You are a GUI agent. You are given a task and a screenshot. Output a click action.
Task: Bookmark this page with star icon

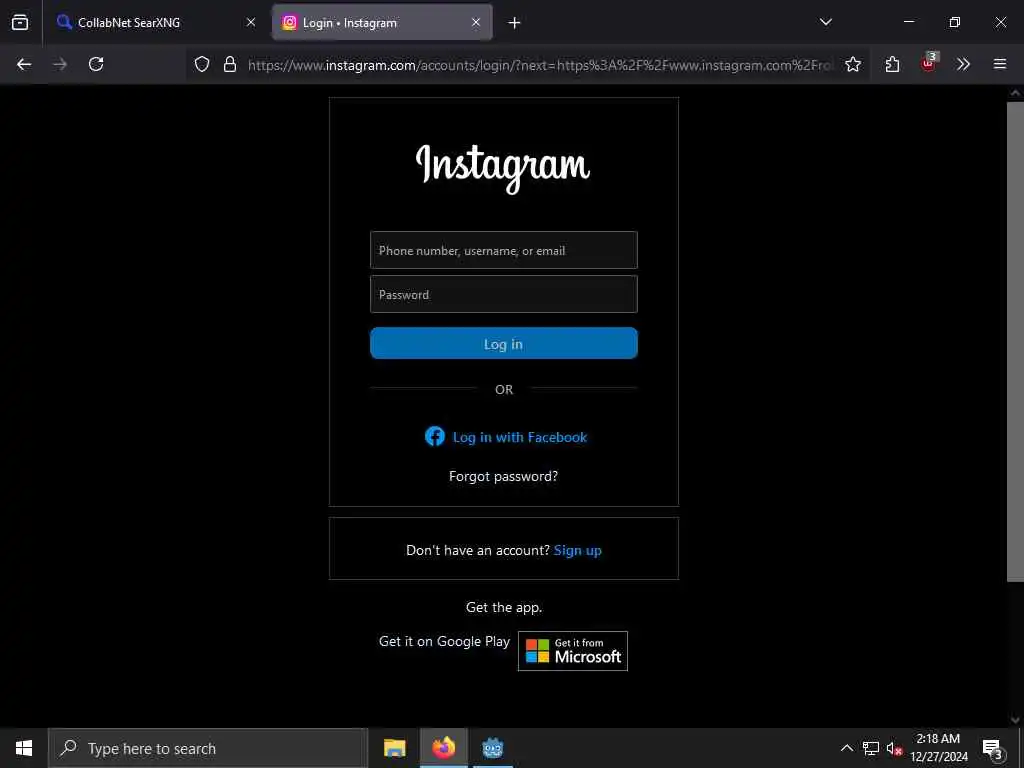853,64
